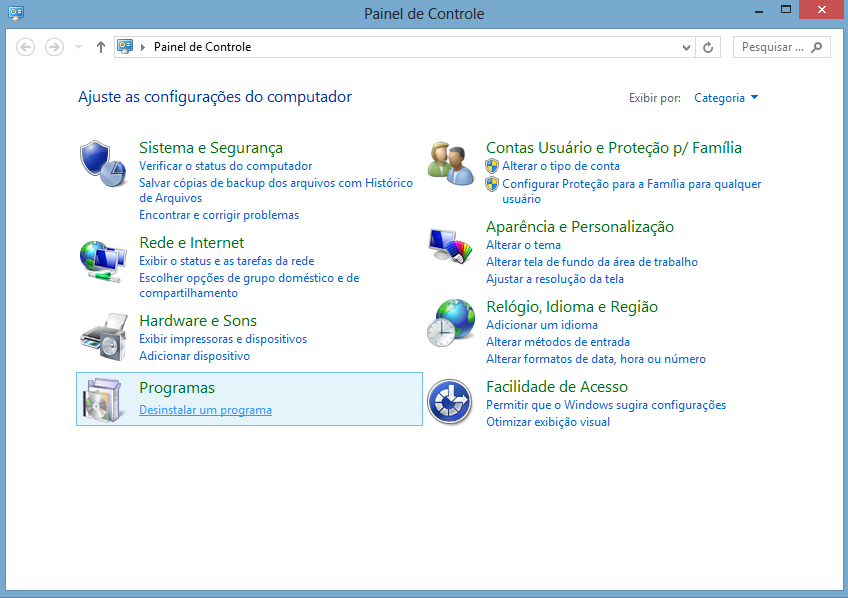848x598 pixels.
Task: Open the Relógio, Idioma e Região clock icon
Action: pos(450,323)
